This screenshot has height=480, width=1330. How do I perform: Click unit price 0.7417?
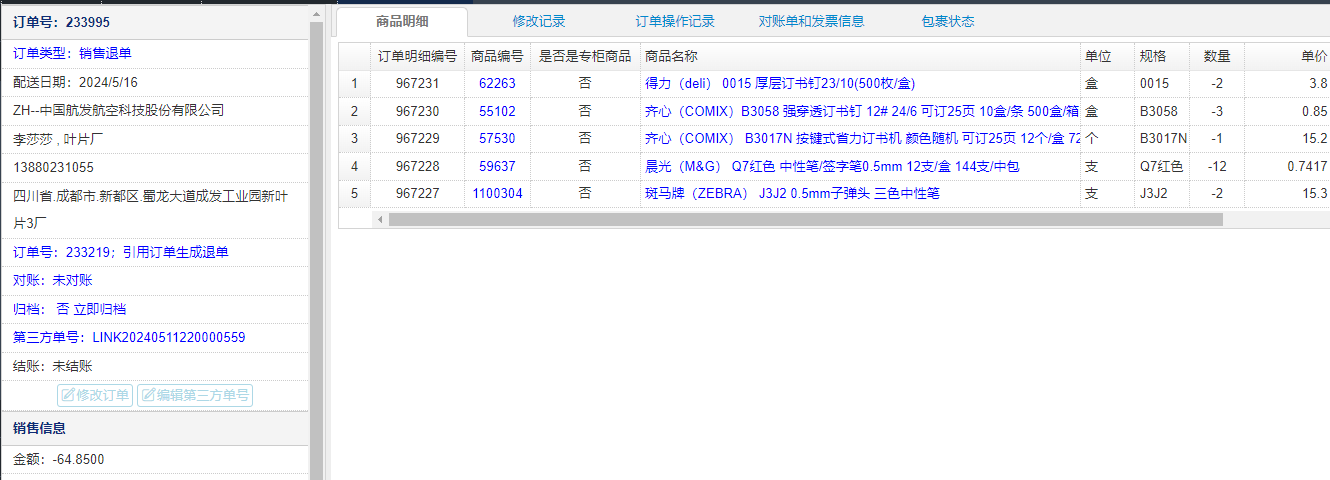(1288, 166)
